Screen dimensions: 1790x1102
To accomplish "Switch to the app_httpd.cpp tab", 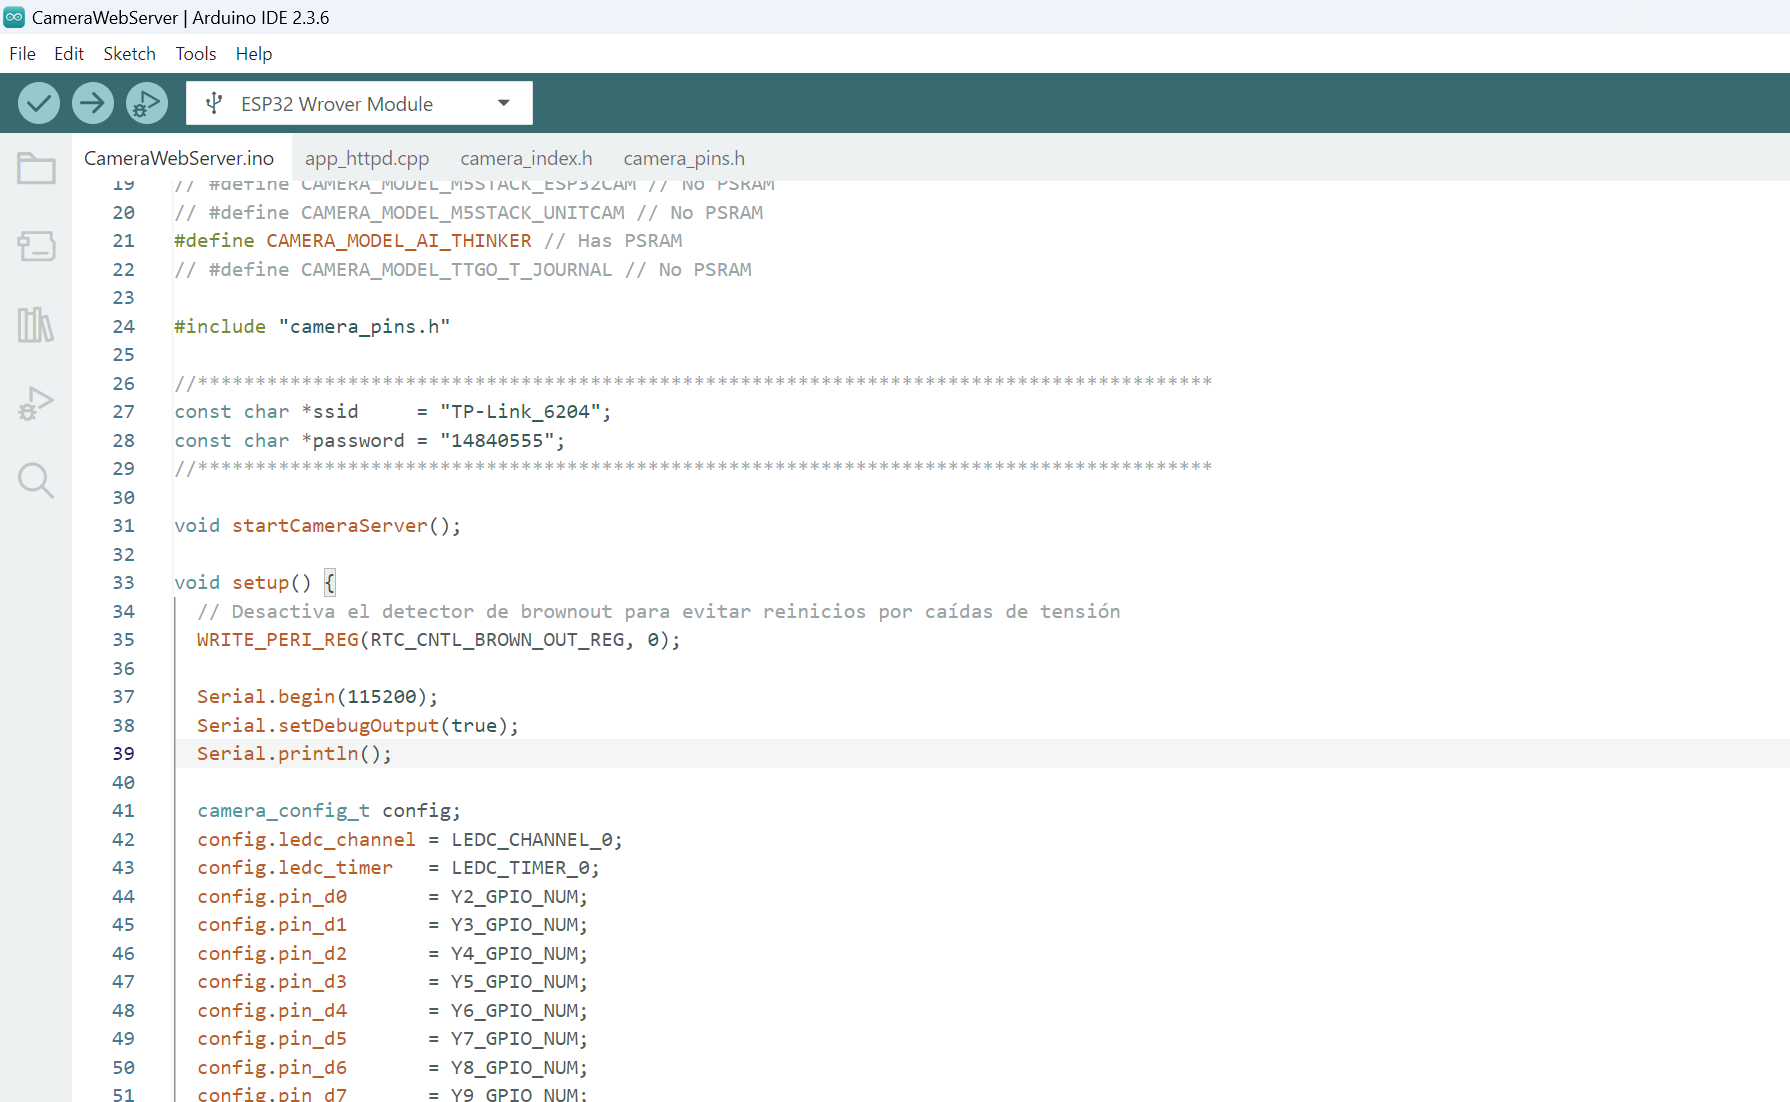I will tap(367, 158).
